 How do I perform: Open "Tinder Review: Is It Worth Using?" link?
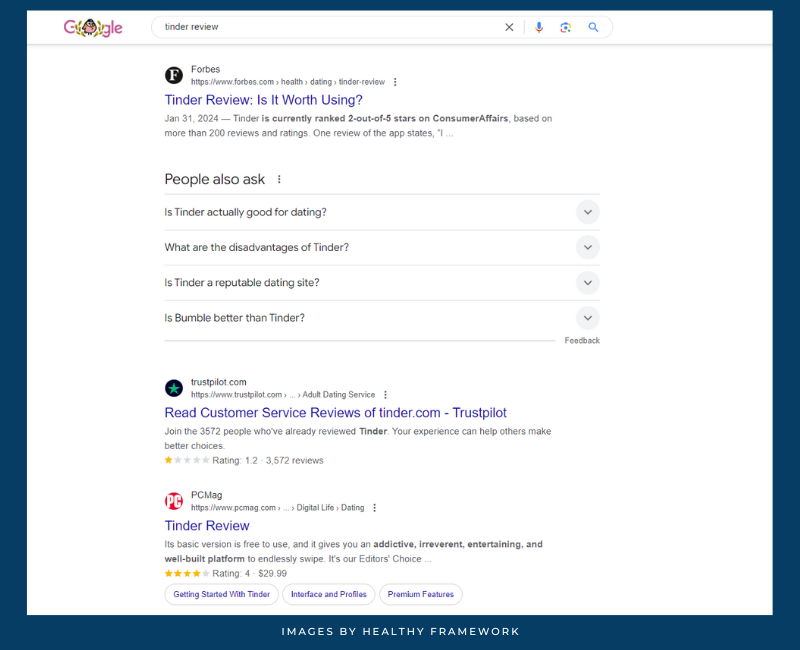pyautogui.click(x=263, y=100)
